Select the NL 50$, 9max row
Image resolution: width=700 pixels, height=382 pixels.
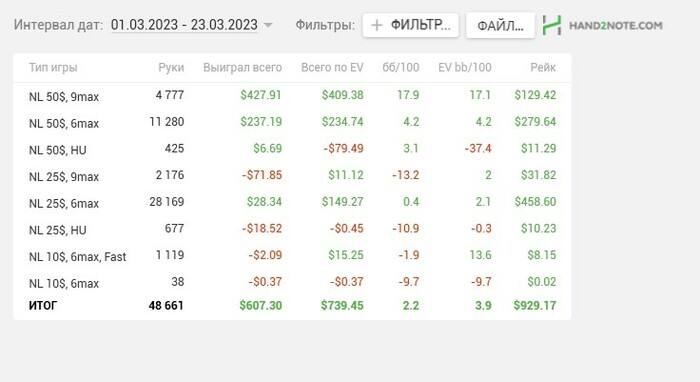pos(292,96)
